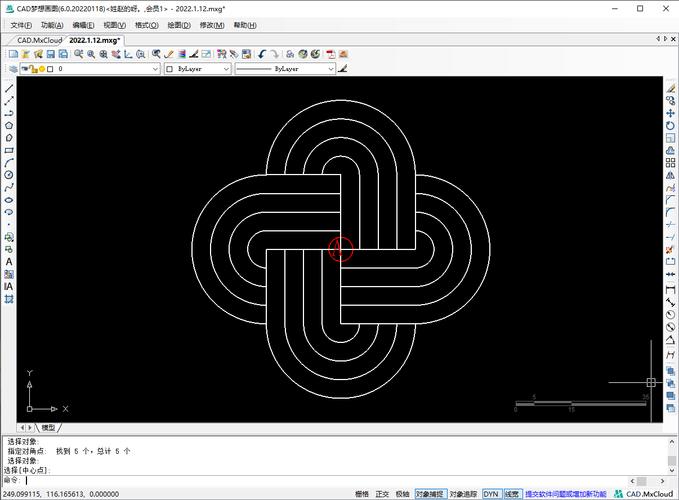Viewport: 679px width, 500px height.
Task: Open the layer manager icon
Action: coord(12,70)
